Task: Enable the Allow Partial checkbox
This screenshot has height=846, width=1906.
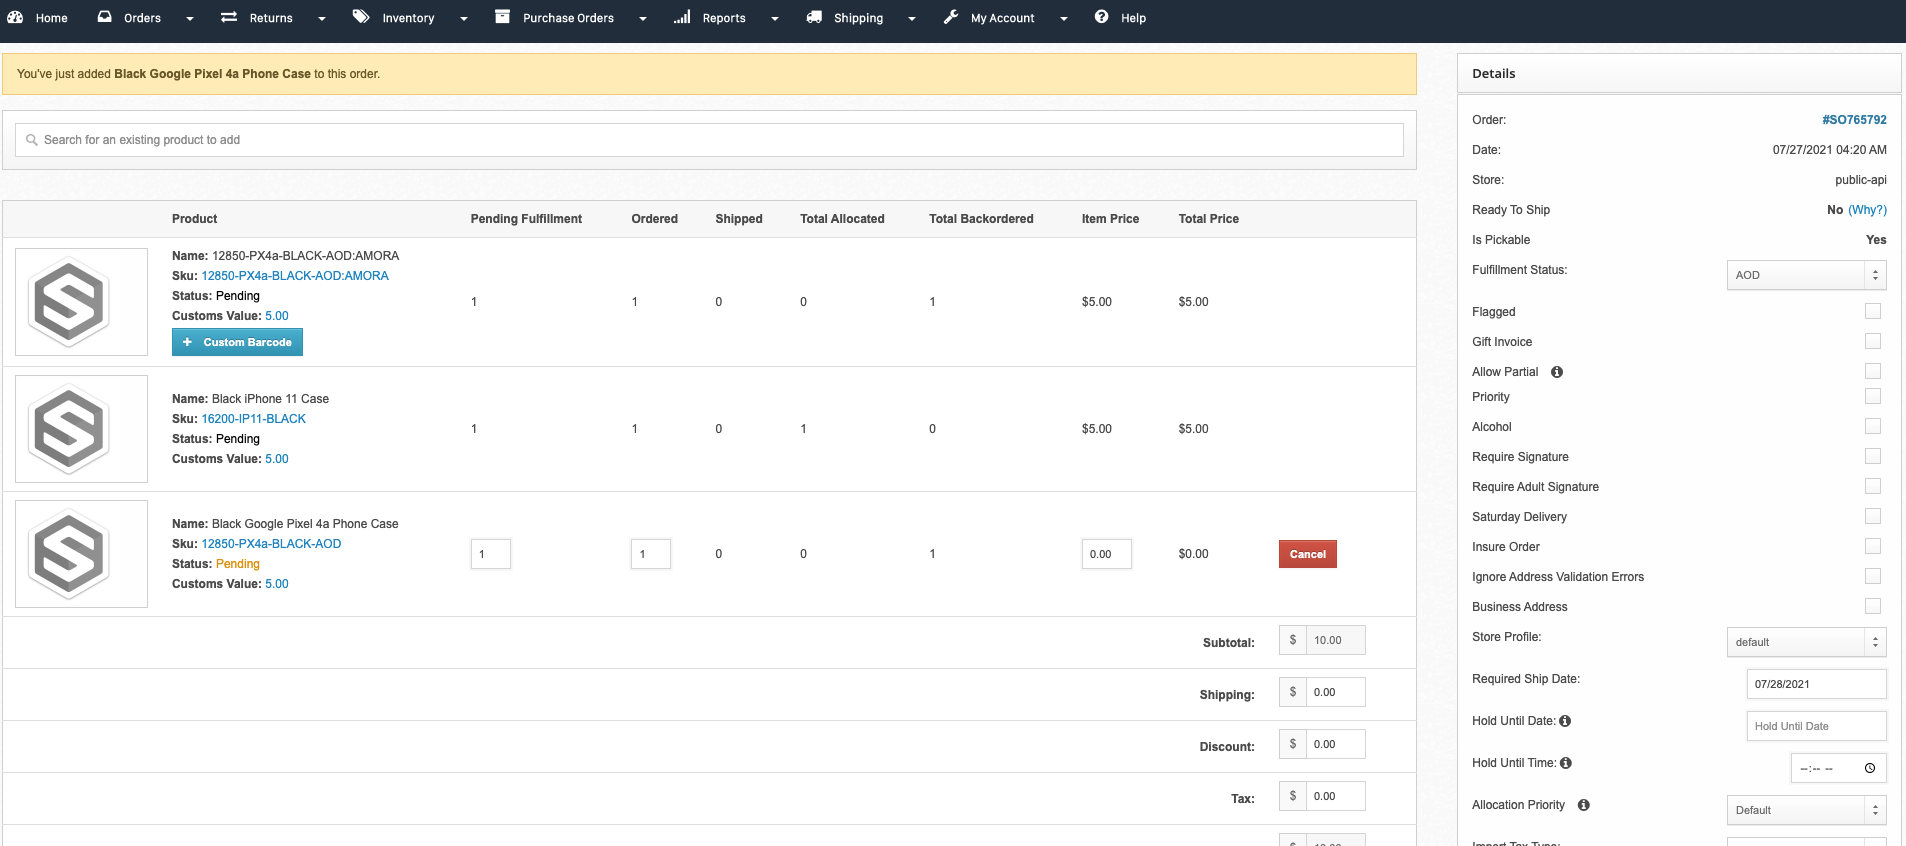Action: [1873, 371]
